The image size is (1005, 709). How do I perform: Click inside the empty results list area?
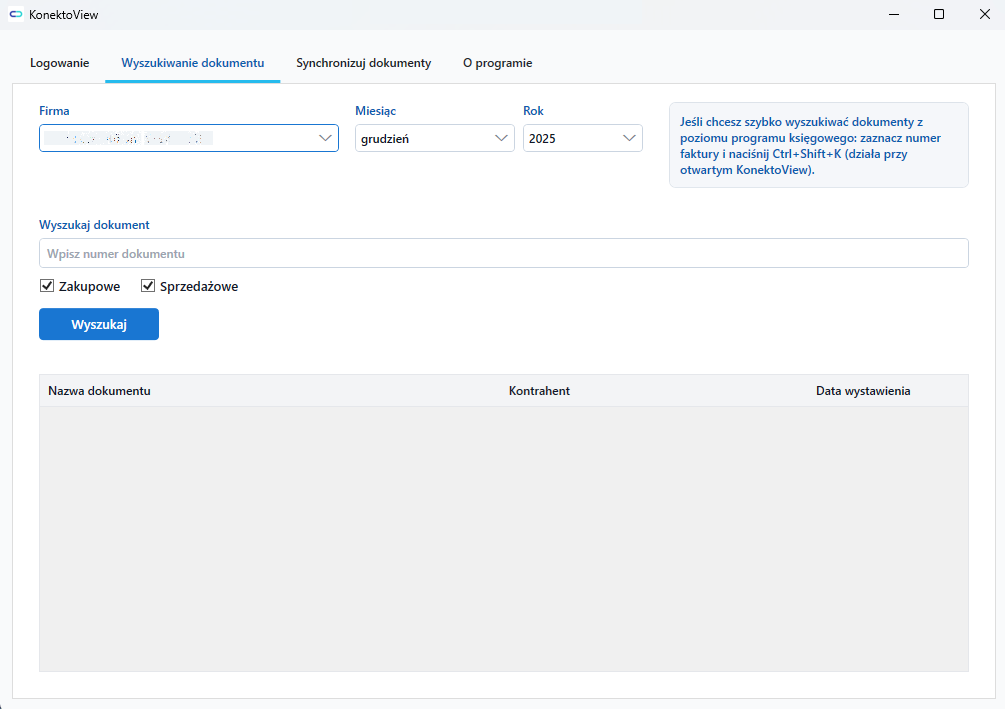[503, 538]
